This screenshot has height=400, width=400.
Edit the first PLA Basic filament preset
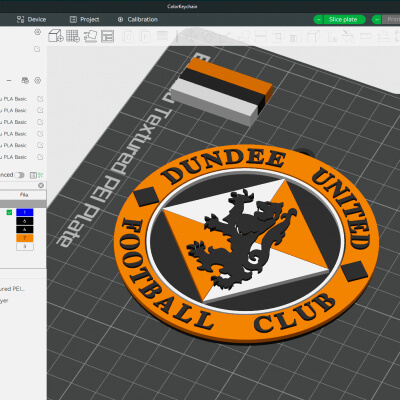tap(40, 99)
